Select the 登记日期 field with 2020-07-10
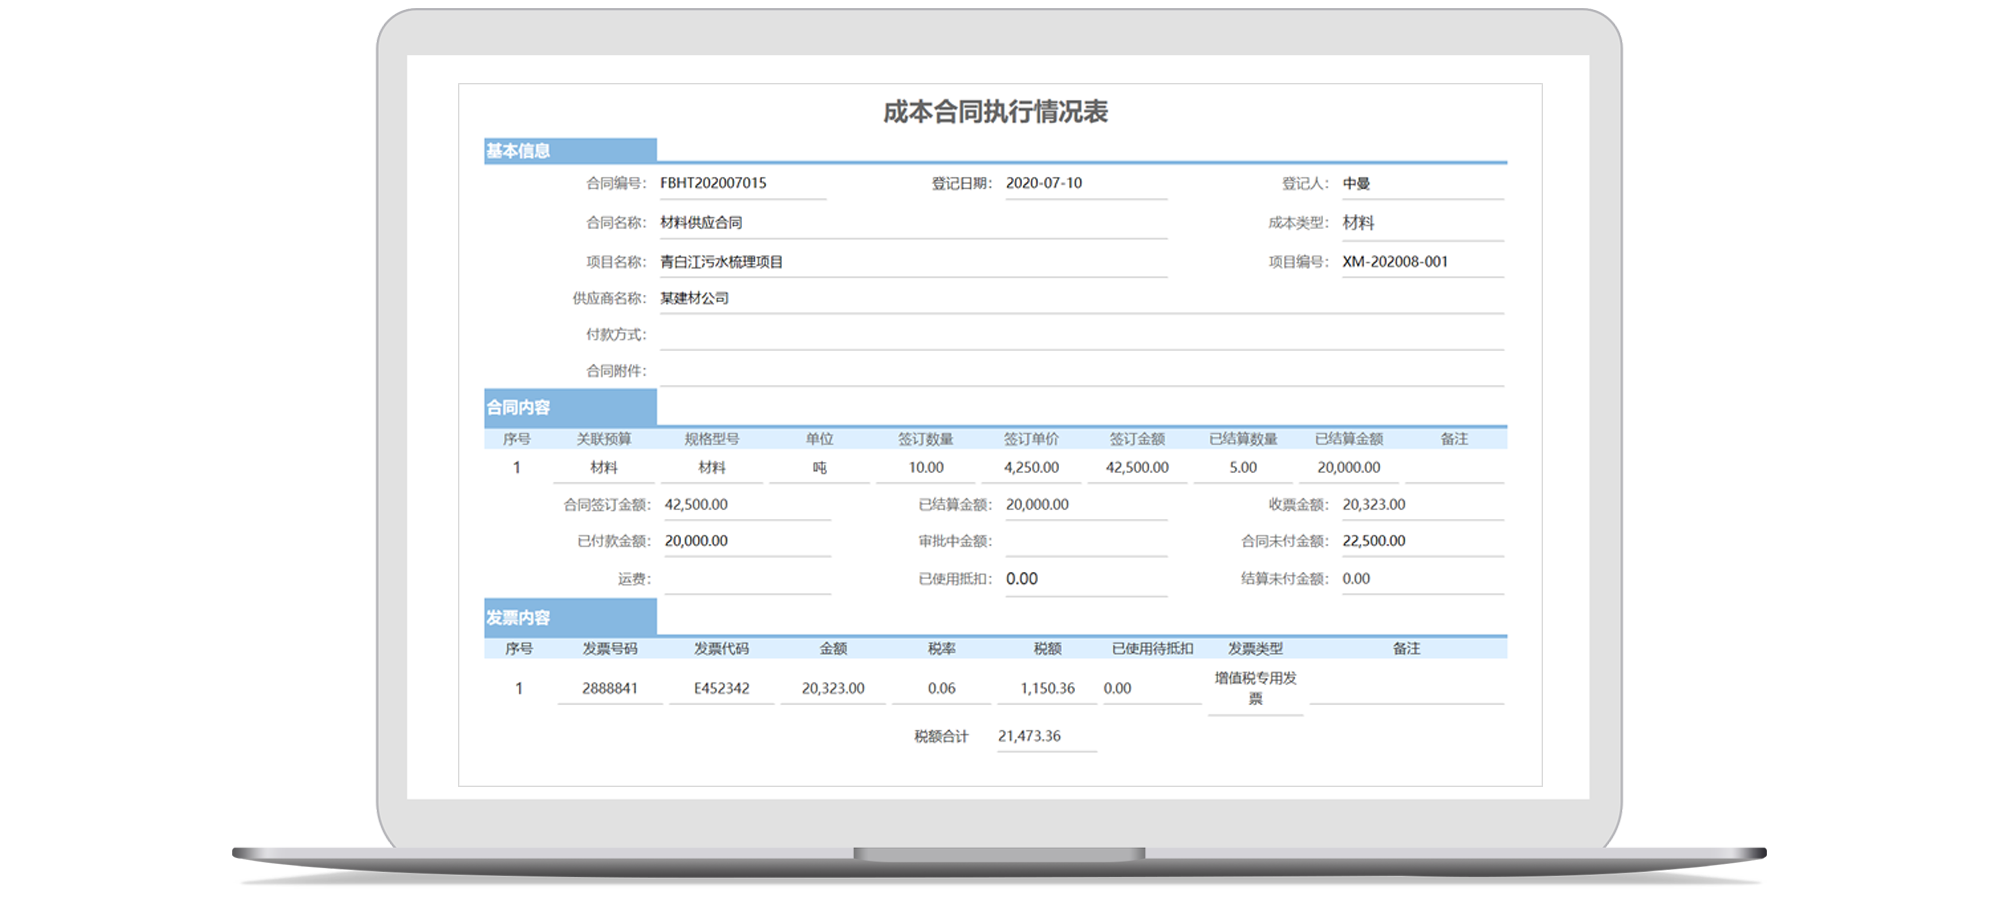Screen dimensions: 2000x897 coord(1084,184)
